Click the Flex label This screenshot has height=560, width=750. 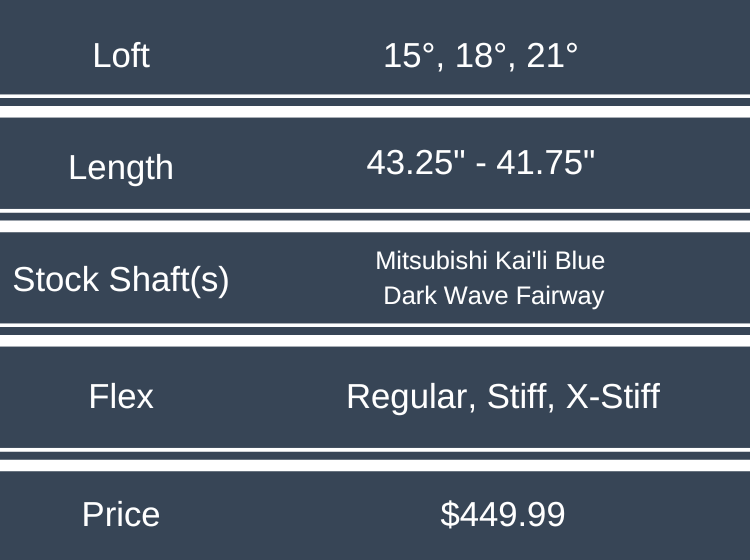coord(121,397)
